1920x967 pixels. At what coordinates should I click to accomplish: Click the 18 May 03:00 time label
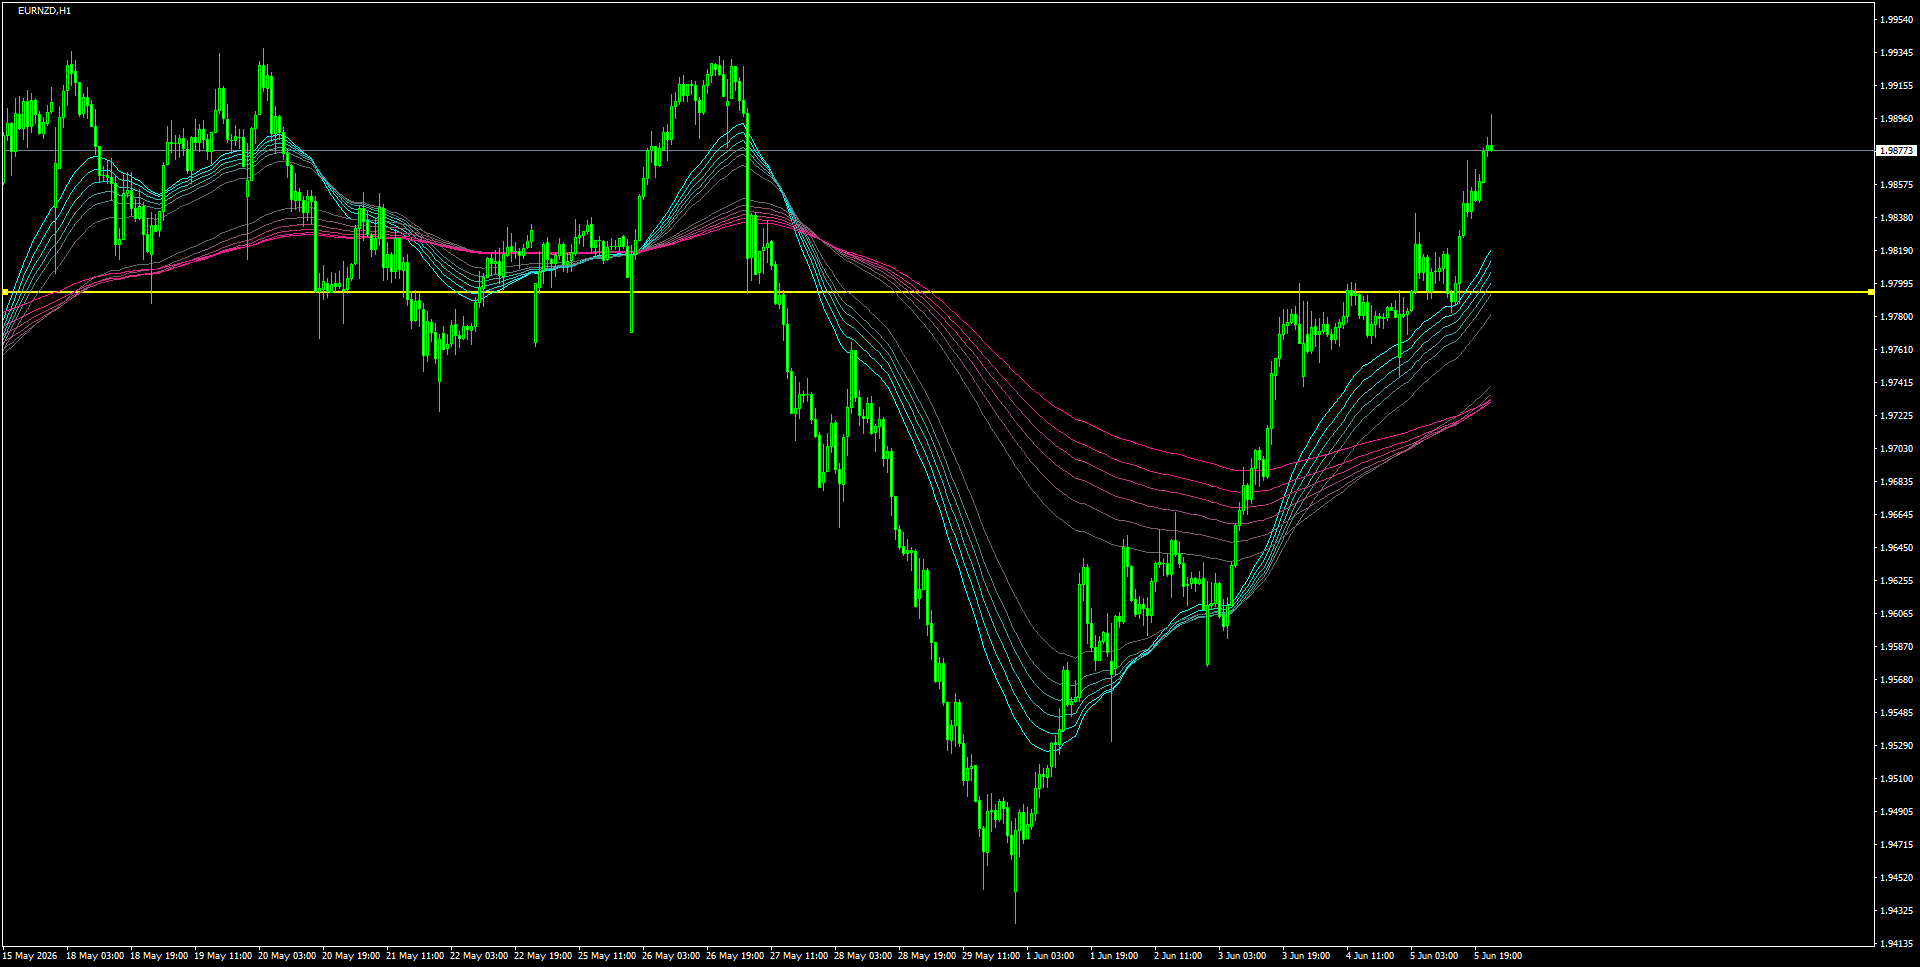pos(95,956)
